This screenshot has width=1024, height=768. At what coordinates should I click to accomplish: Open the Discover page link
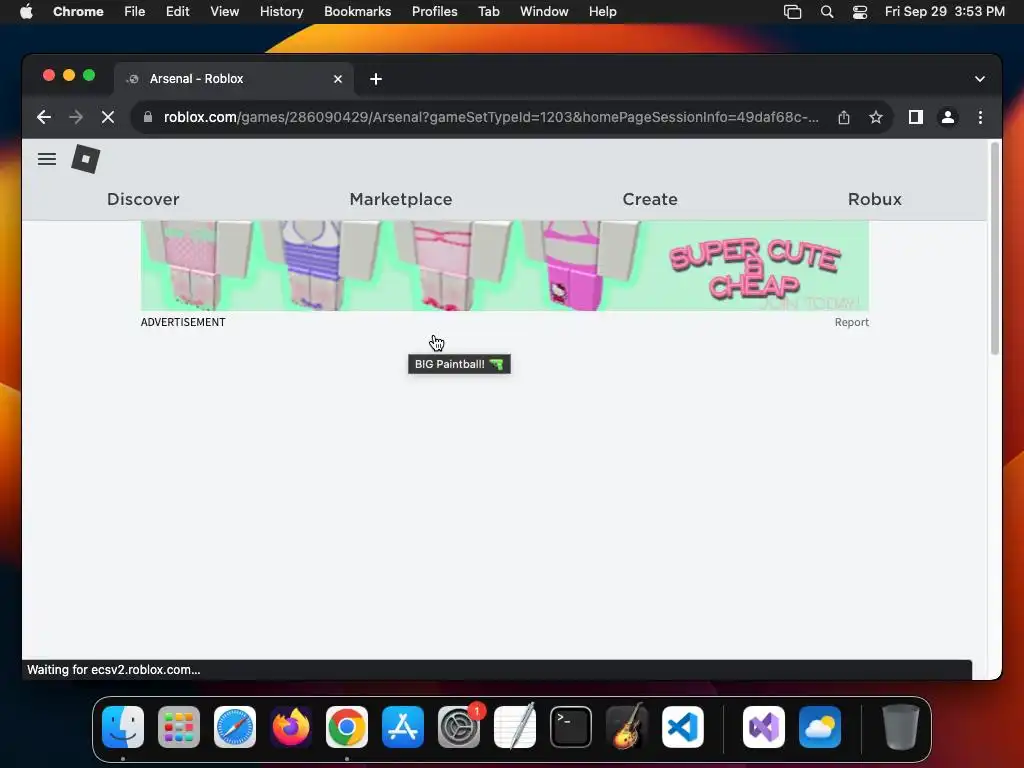pyautogui.click(x=143, y=199)
